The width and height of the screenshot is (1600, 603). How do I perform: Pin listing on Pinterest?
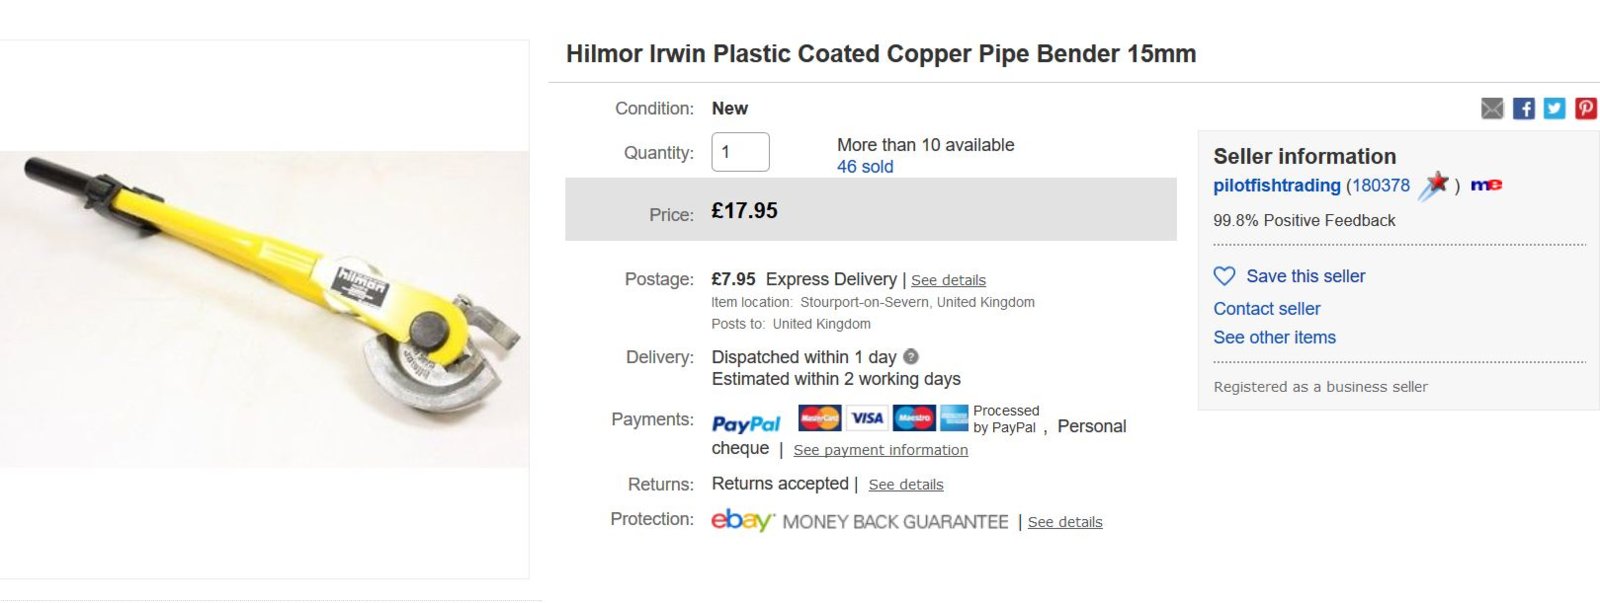tap(1586, 108)
